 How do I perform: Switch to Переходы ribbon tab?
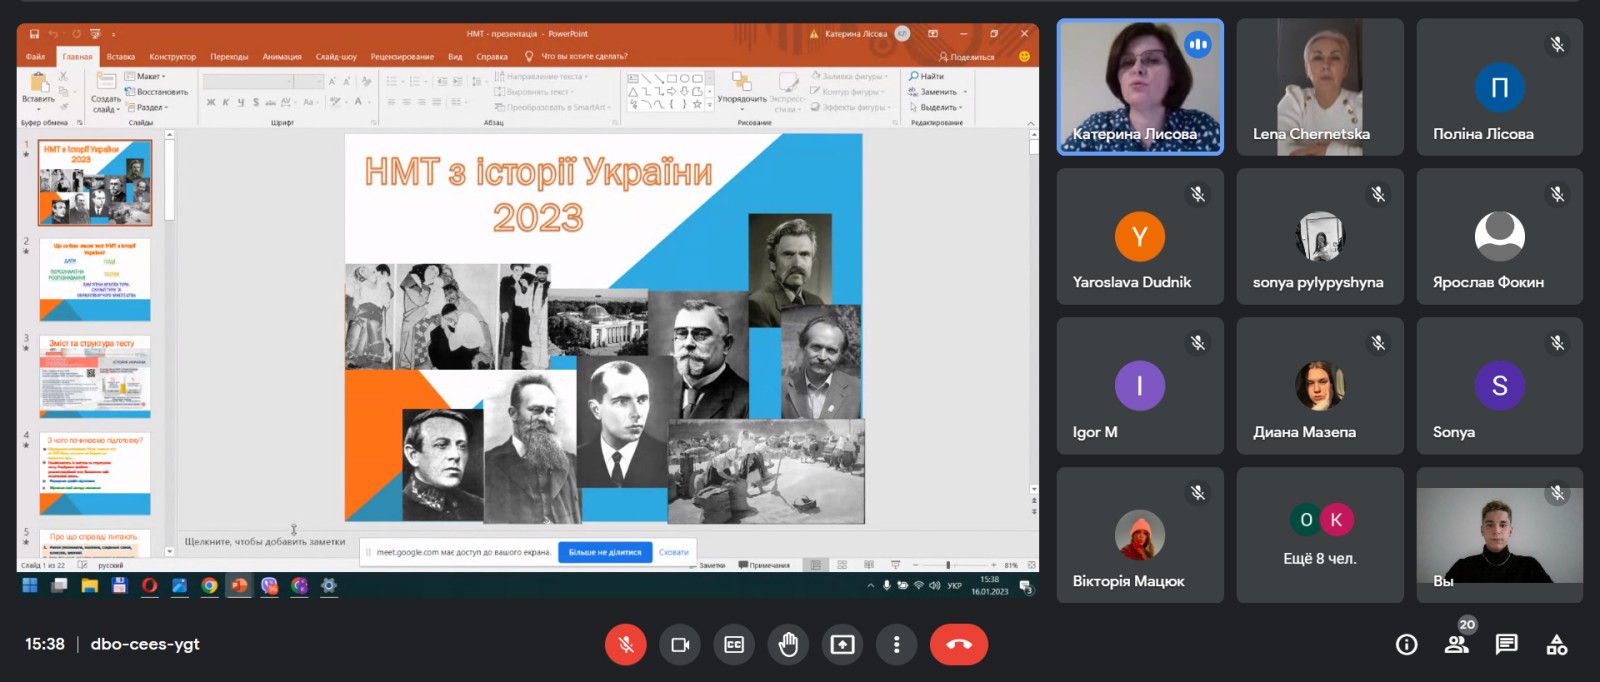click(x=229, y=57)
